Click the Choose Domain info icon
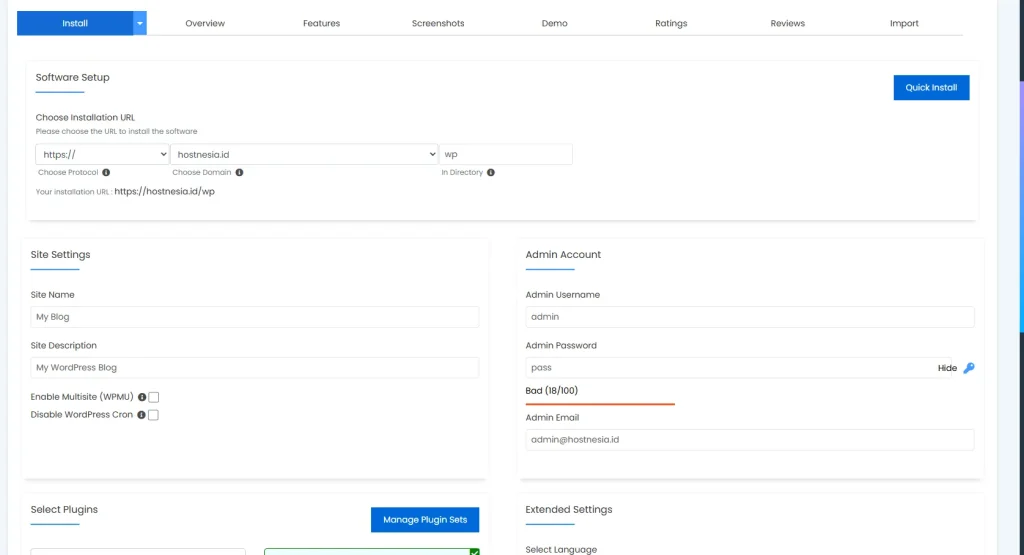 239,172
